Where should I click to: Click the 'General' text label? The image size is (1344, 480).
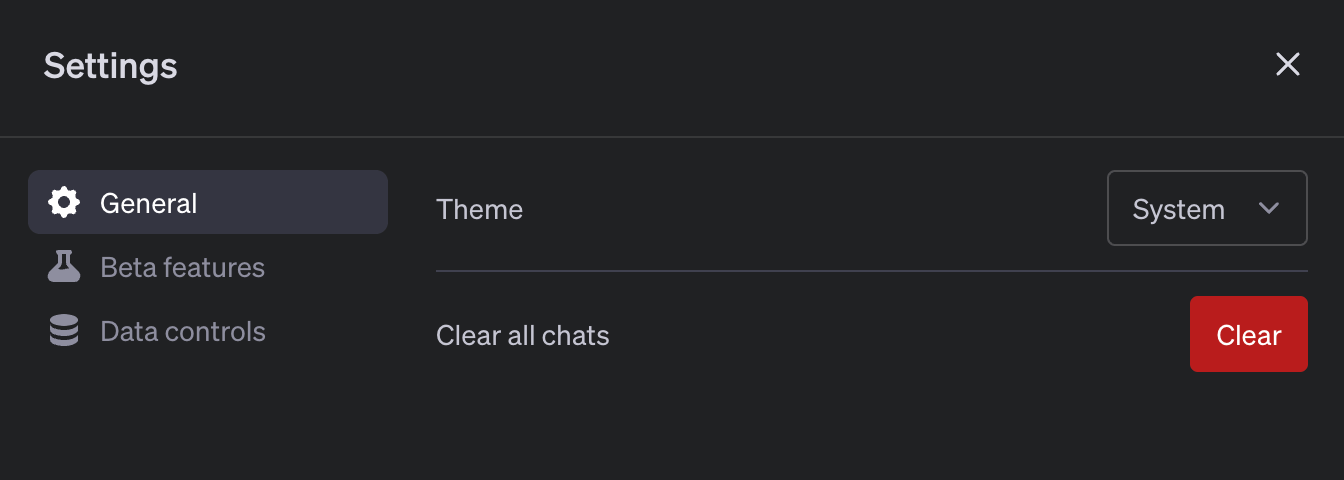tap(148, 204)
